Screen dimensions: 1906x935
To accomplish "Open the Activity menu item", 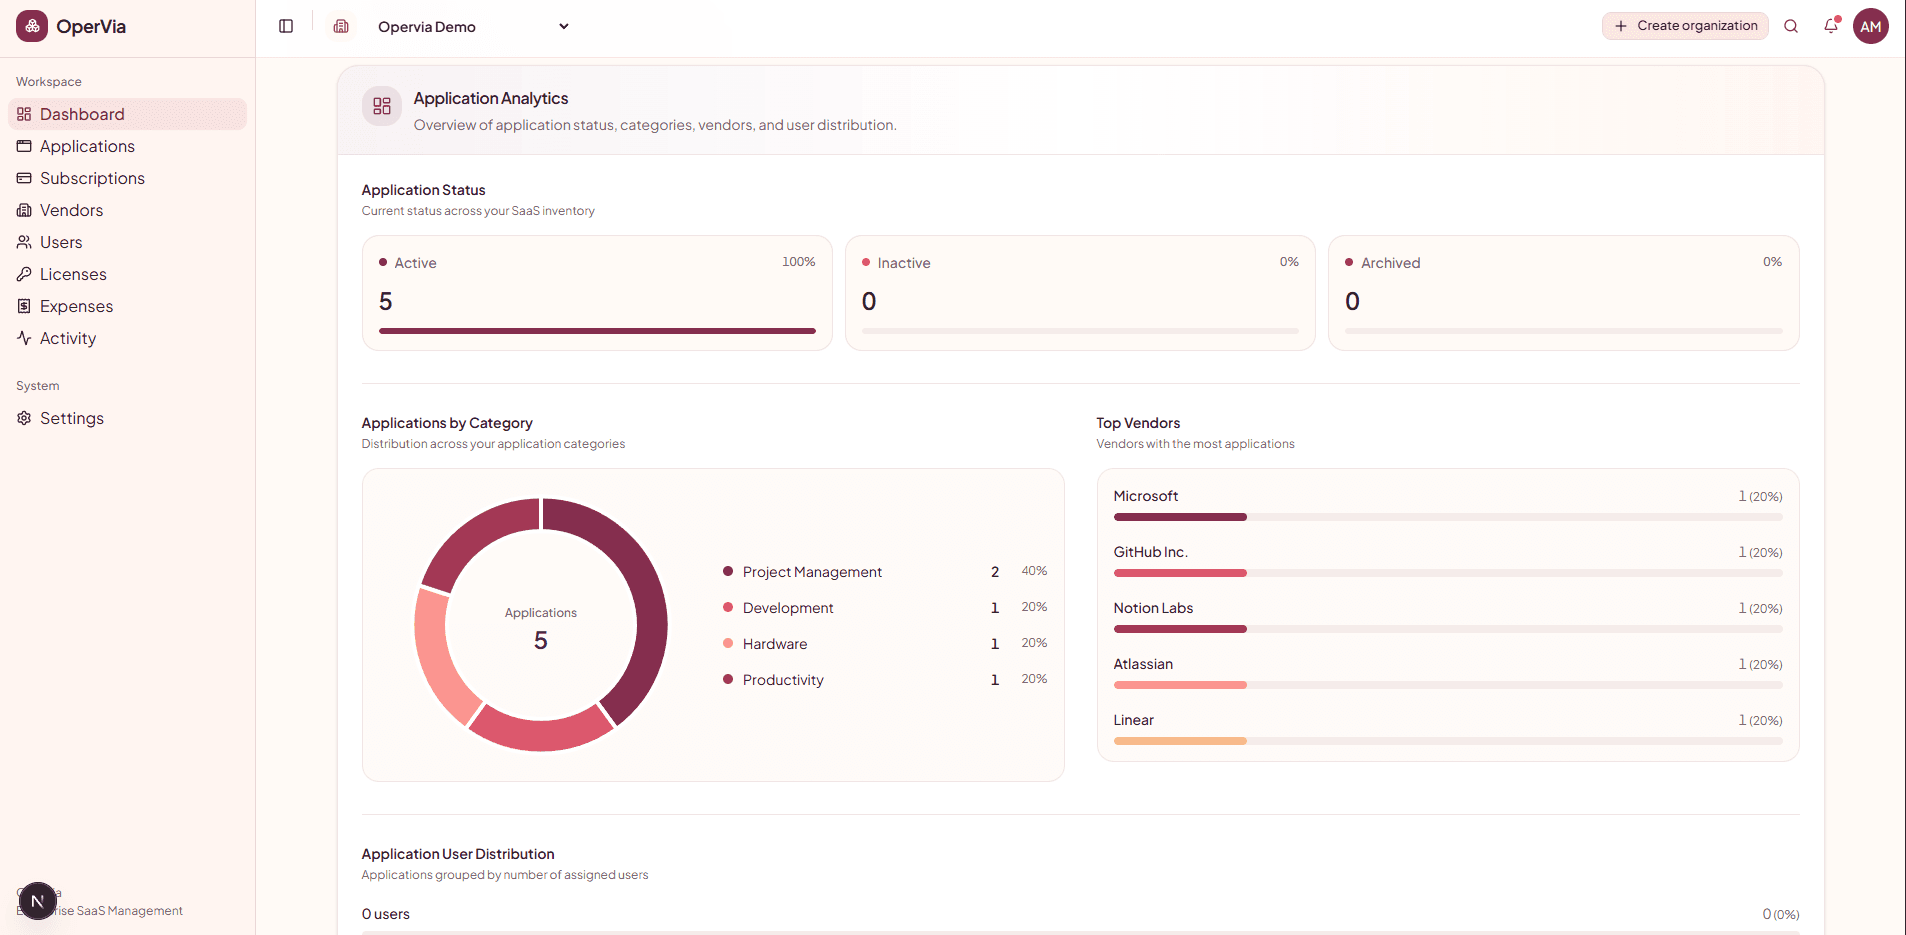I will [x=127, y=338].
